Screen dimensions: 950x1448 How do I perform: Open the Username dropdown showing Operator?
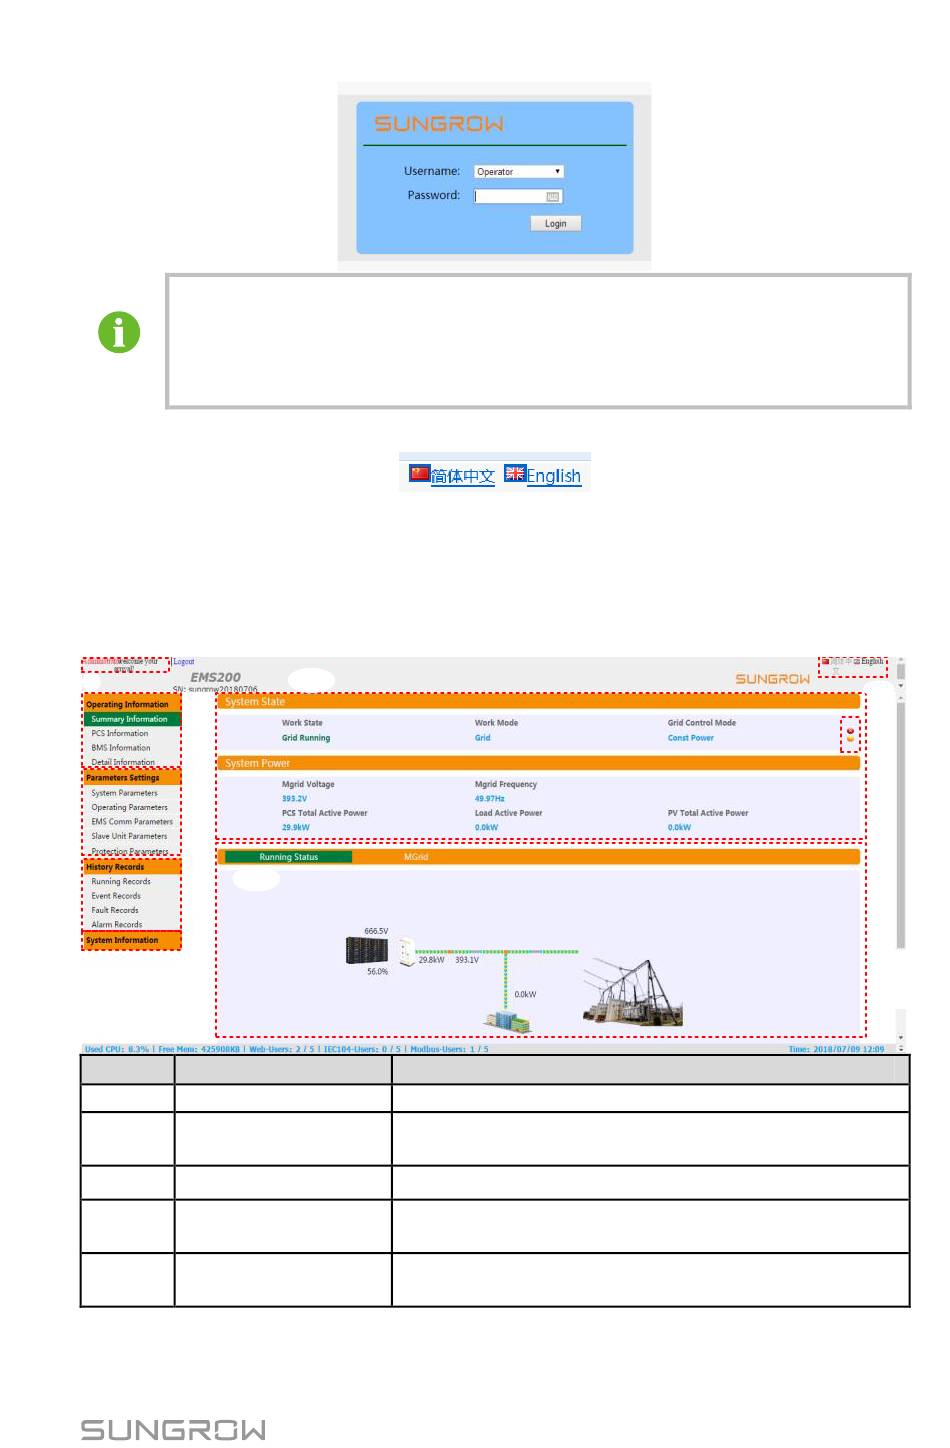(519, 172)
